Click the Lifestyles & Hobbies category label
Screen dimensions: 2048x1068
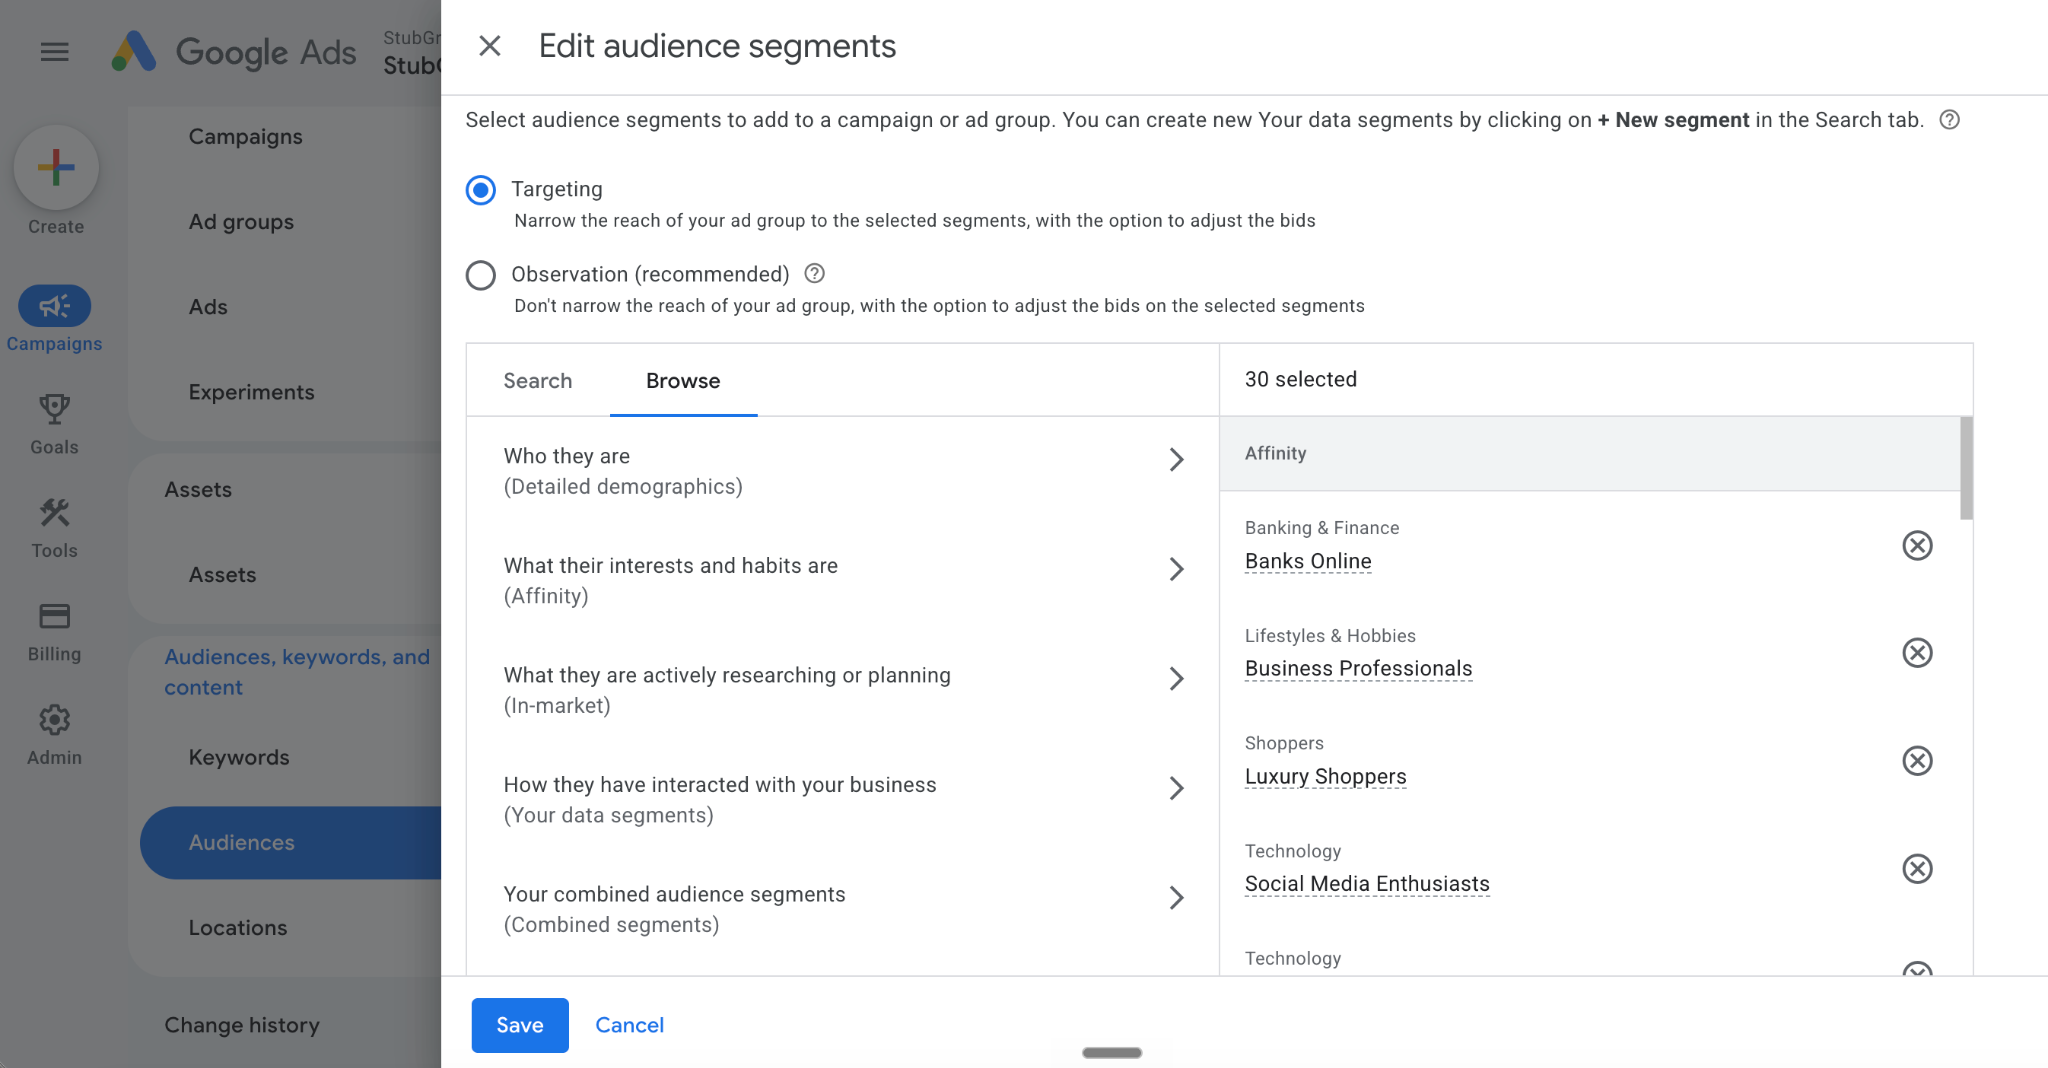point(1330,636)
